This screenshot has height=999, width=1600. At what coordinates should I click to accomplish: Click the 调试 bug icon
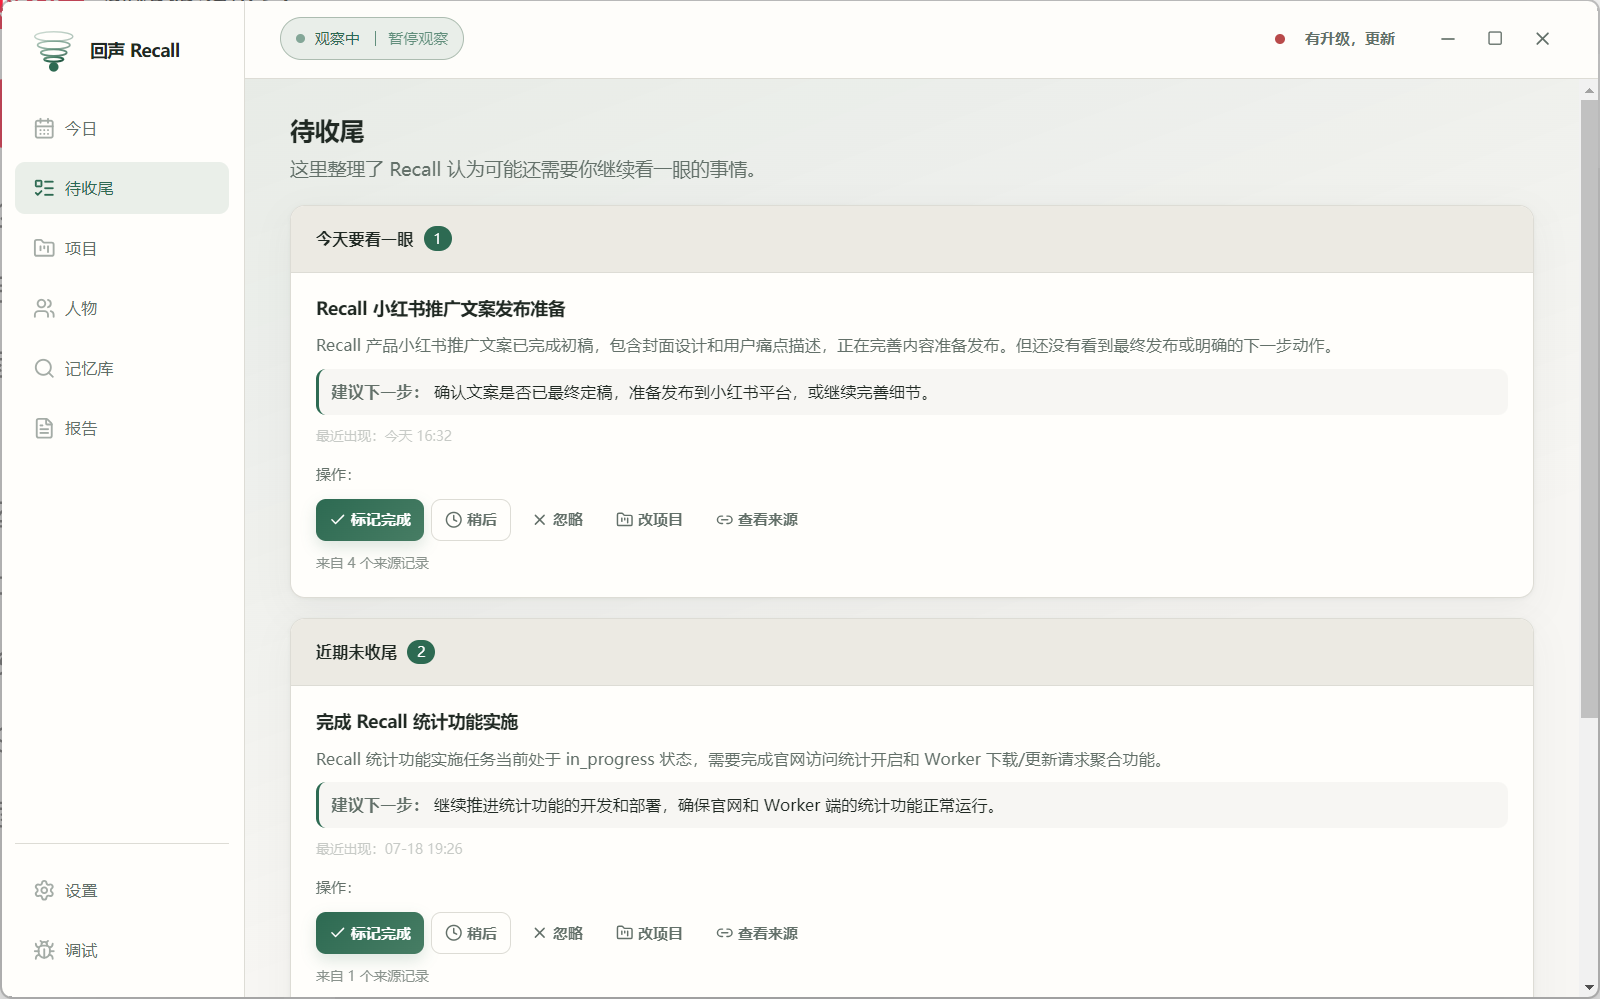click(x=44, y=950)
